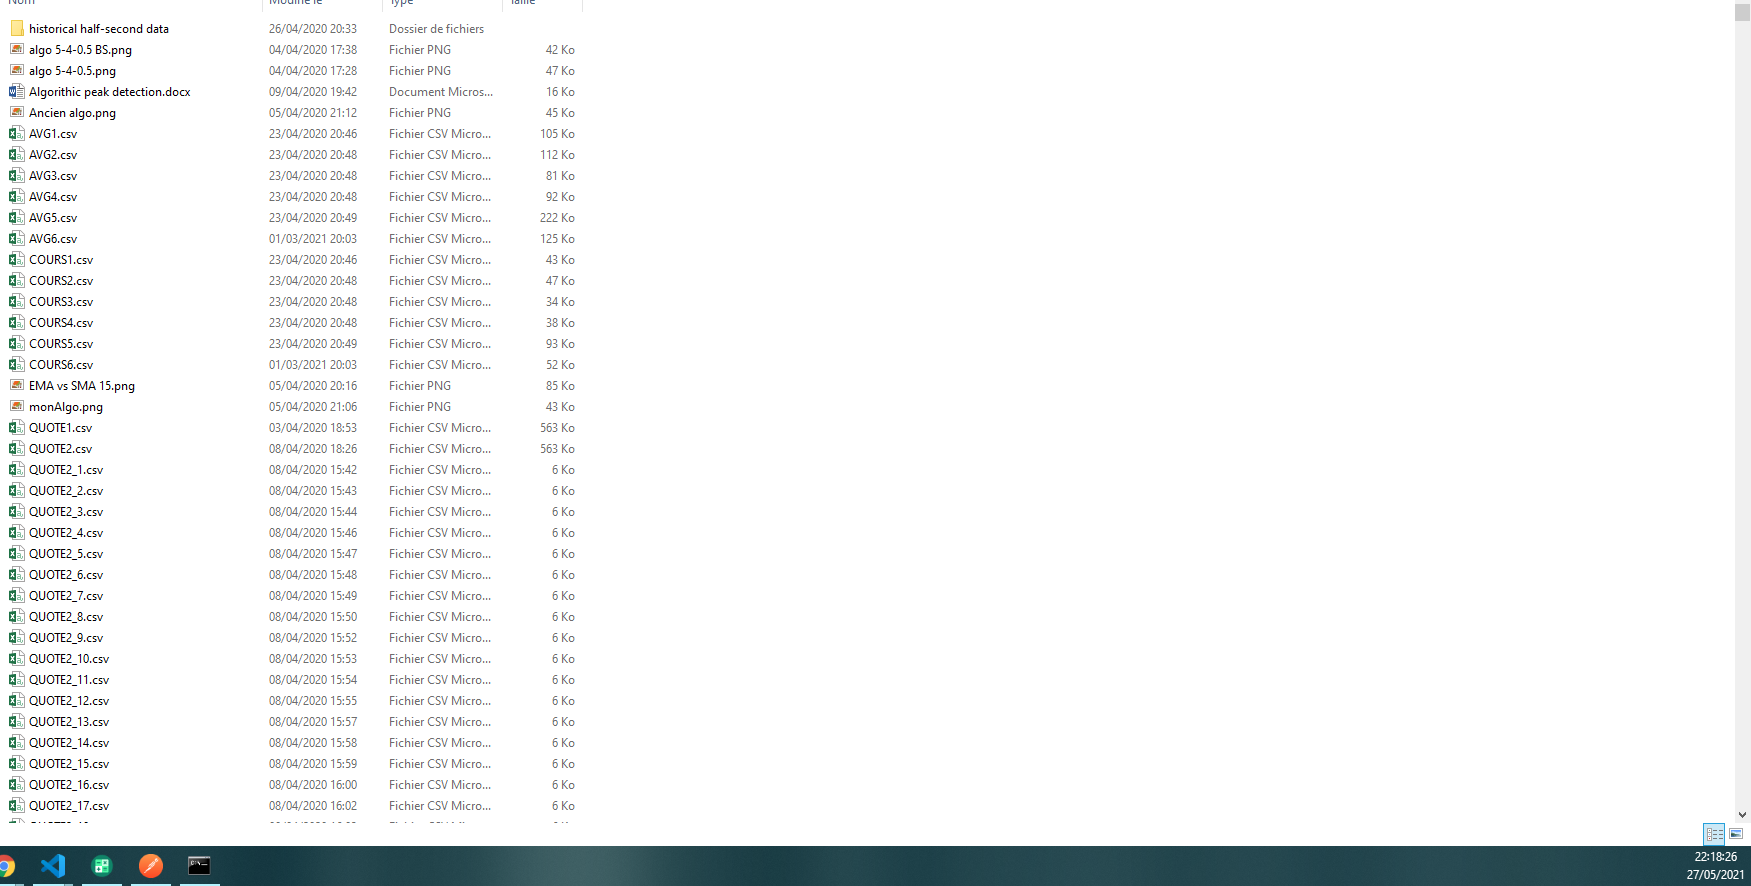Select the Excel icon of AVG2.csv
The width and height of the screenshot is (1751, 886).
[17, 155]
